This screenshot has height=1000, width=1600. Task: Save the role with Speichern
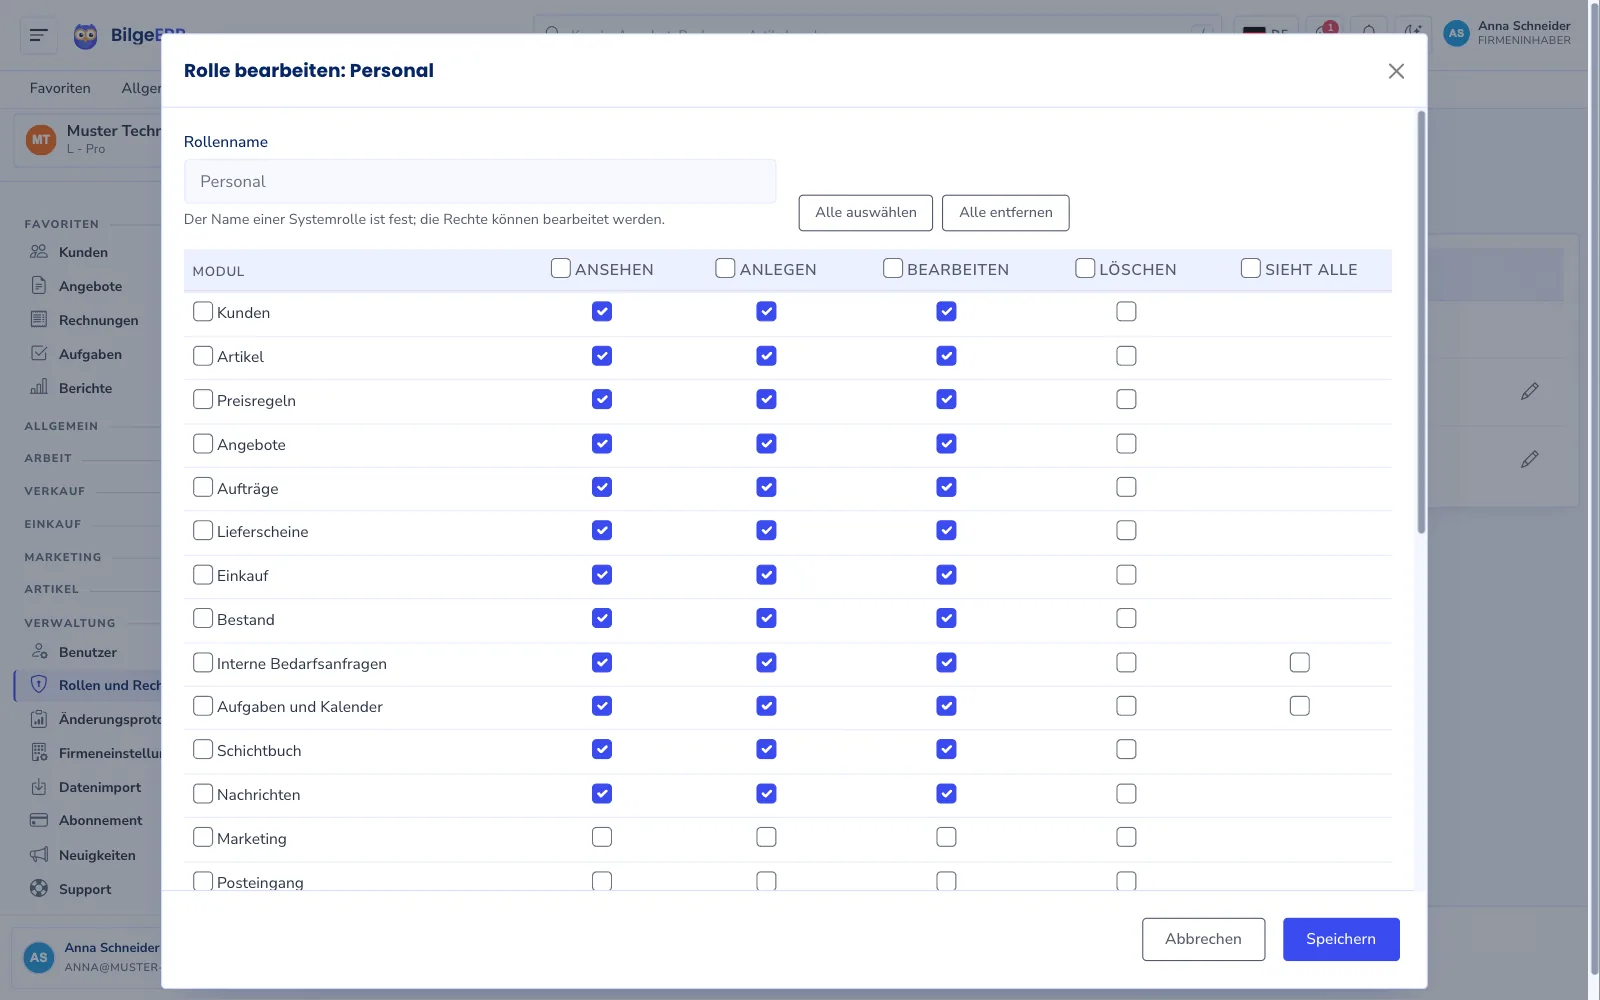click(1341, 939)
